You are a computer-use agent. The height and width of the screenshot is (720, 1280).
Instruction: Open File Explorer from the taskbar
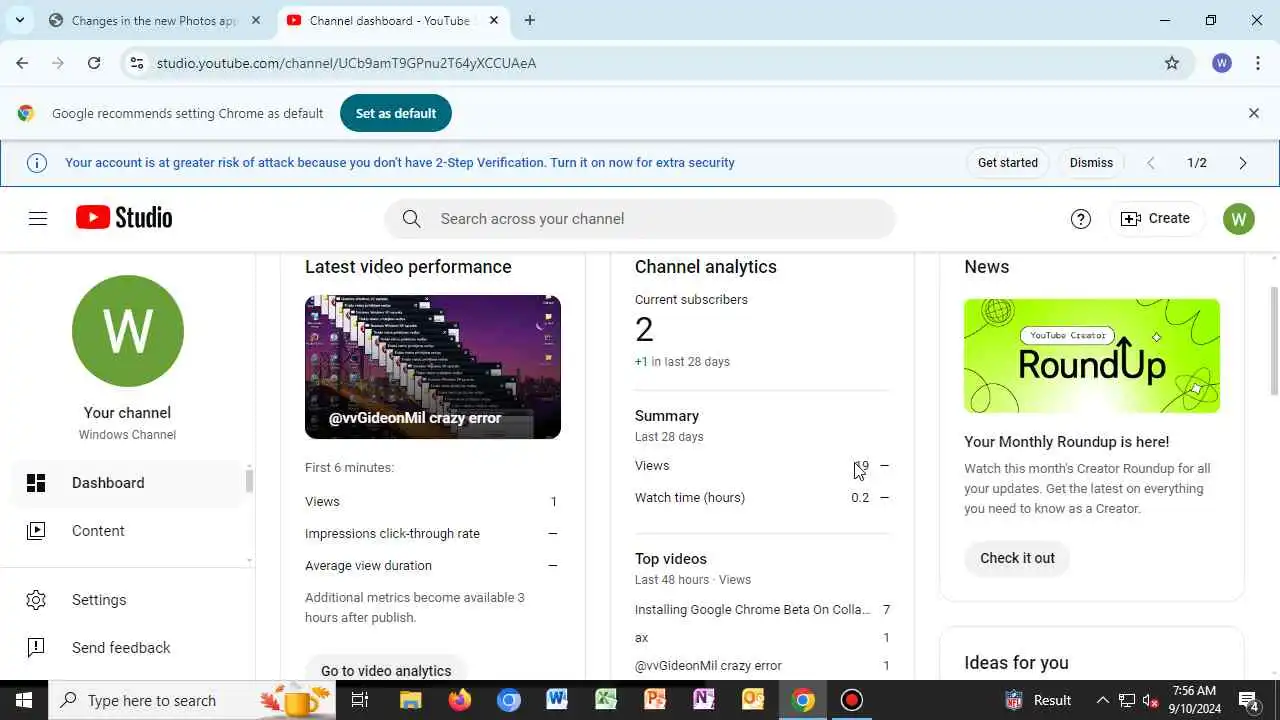411,700
